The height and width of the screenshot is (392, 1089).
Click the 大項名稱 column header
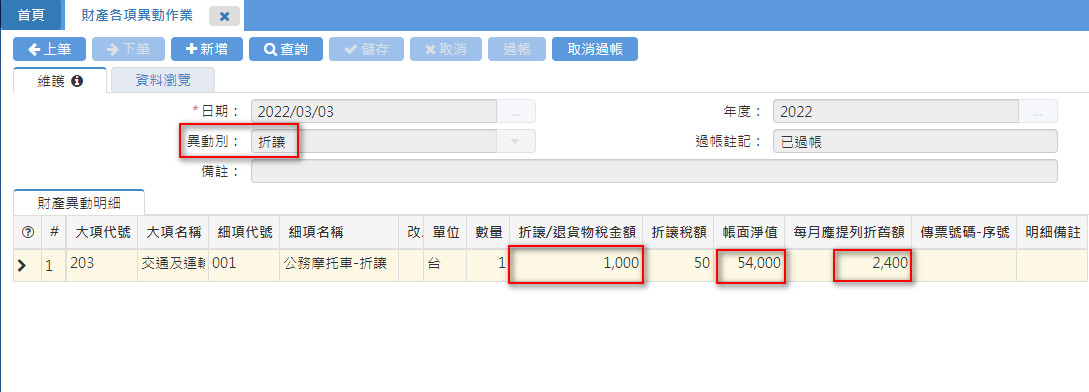pyautogui.click(x=173, y=232)
